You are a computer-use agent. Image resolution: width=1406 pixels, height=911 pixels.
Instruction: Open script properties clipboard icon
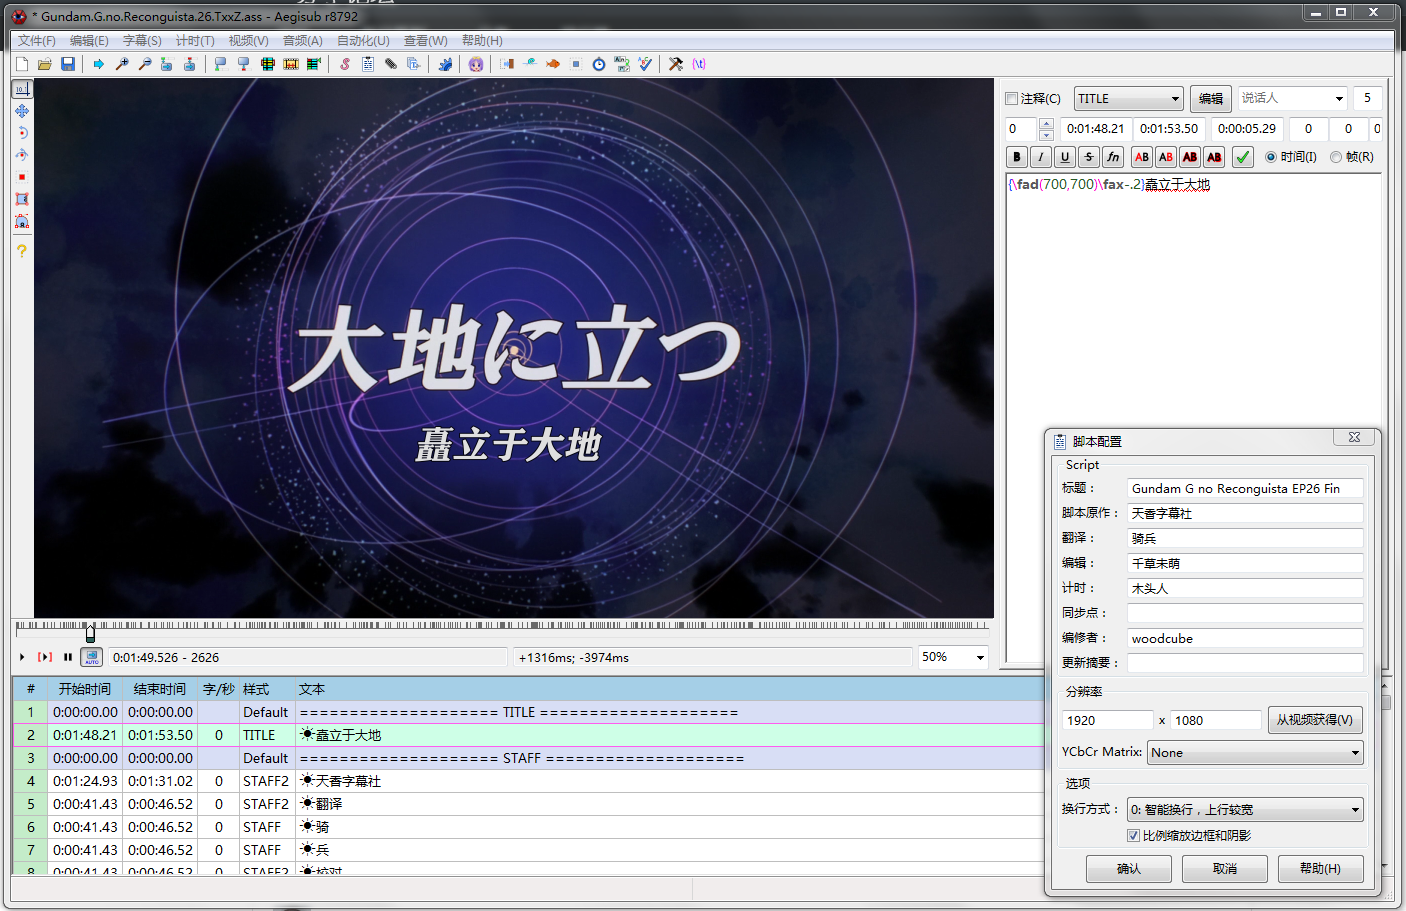pos(368,64)
